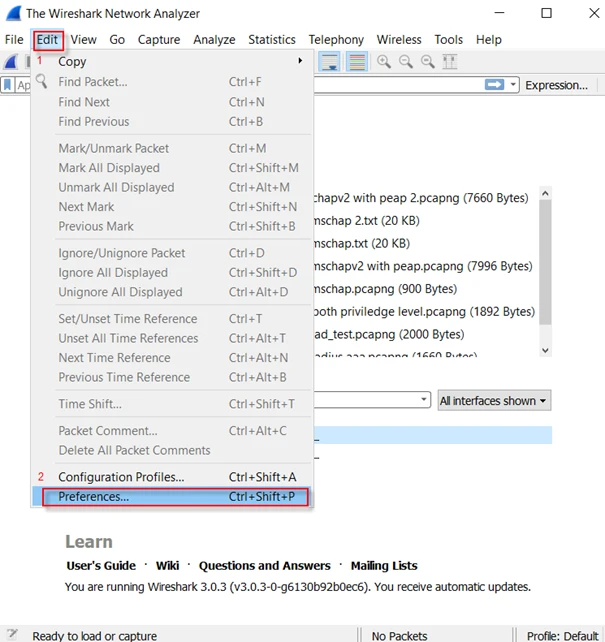
Task: Click the blue apply filter arrow
Action: pyautogui.click(x=494, y=85)
